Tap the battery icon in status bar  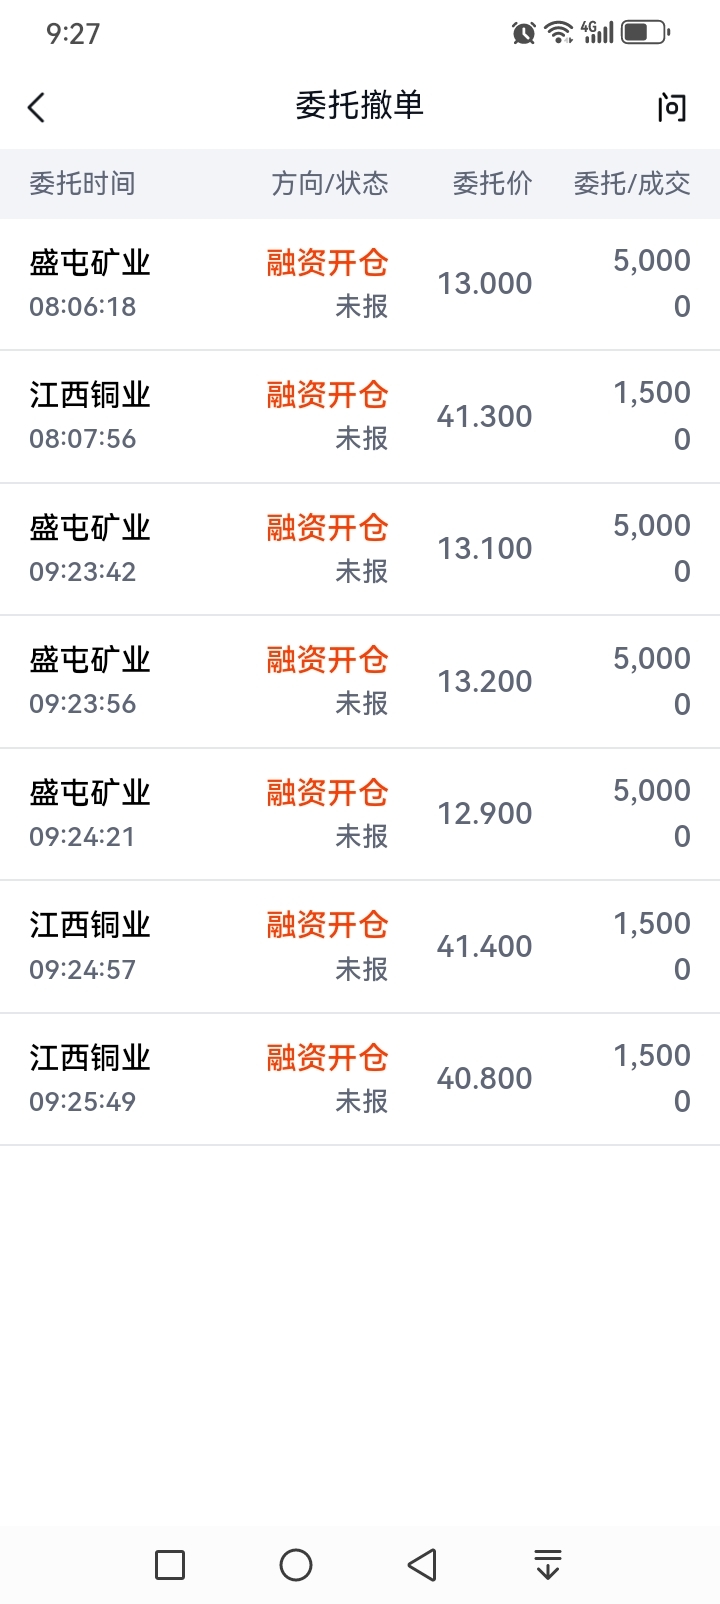[645, 33]
